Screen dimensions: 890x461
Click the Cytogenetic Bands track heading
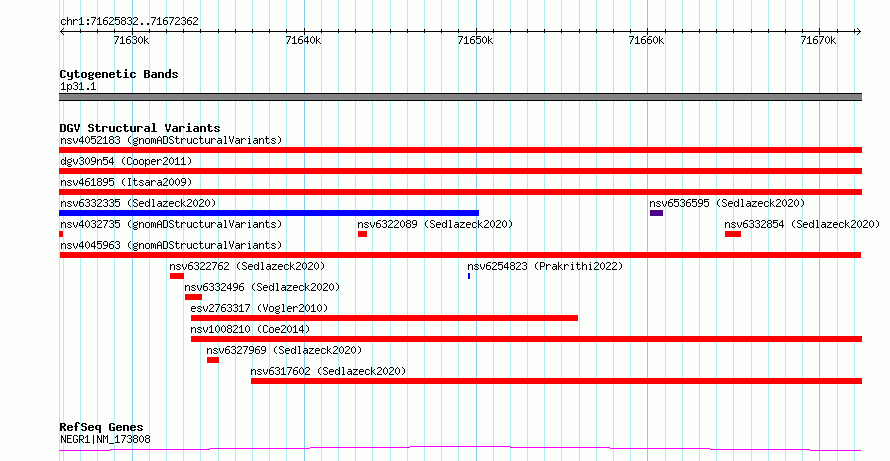119,74
